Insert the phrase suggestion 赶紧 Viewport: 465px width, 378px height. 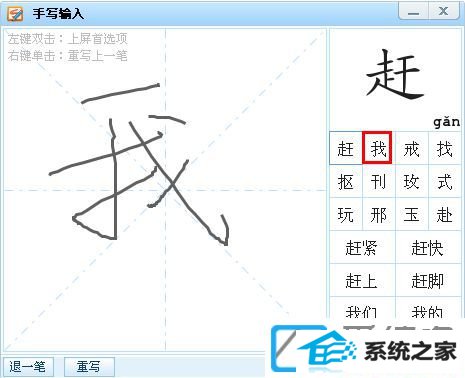point(362,247)
